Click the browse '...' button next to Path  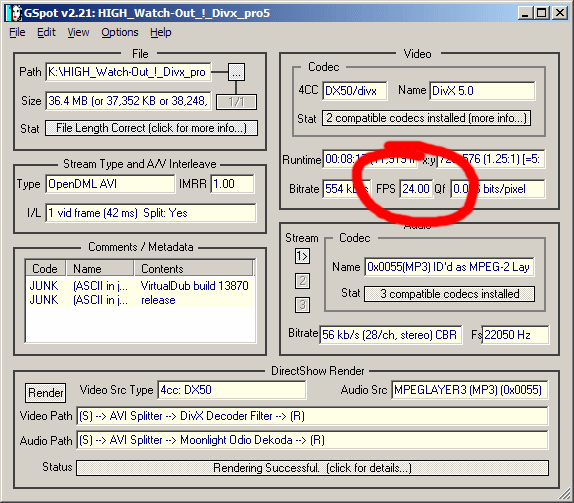coord(236,72)
